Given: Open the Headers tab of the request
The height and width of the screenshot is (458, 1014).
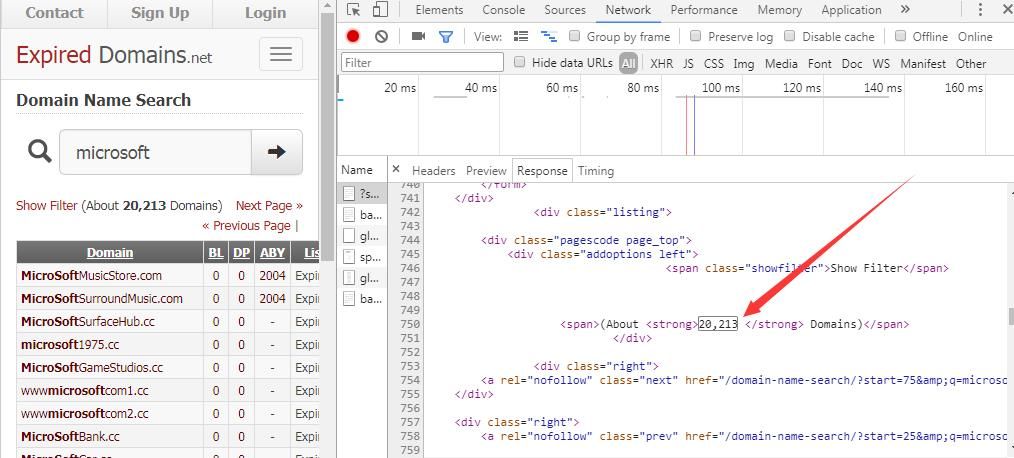Looking at the screenshot, I should click(x=433, y=171).
